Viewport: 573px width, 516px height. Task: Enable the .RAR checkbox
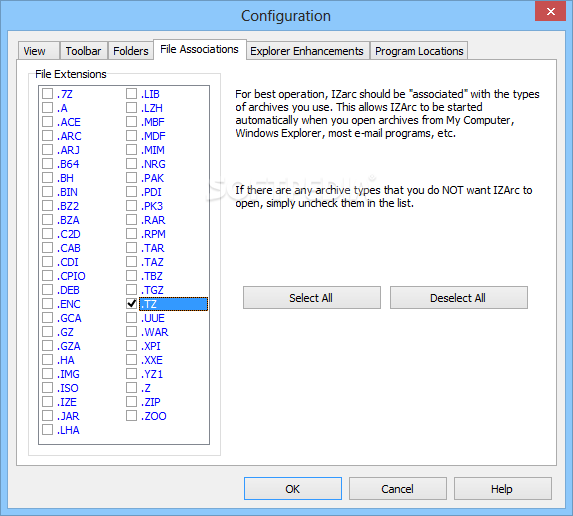[132, 220]
